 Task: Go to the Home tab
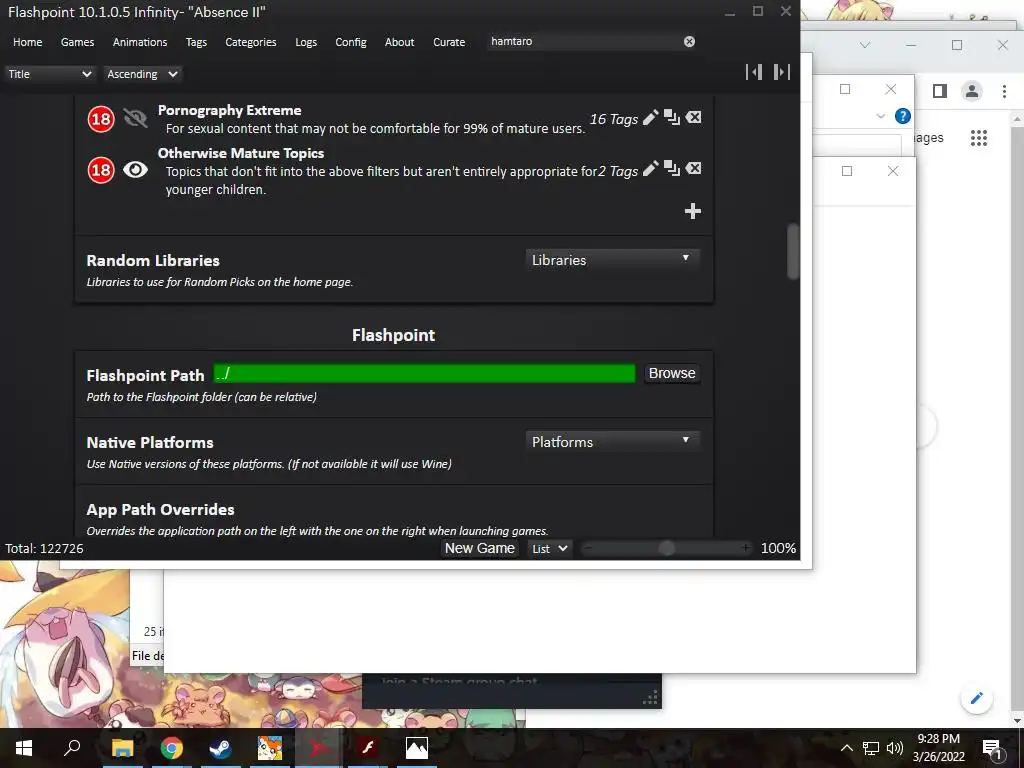[x=27, y=42]
